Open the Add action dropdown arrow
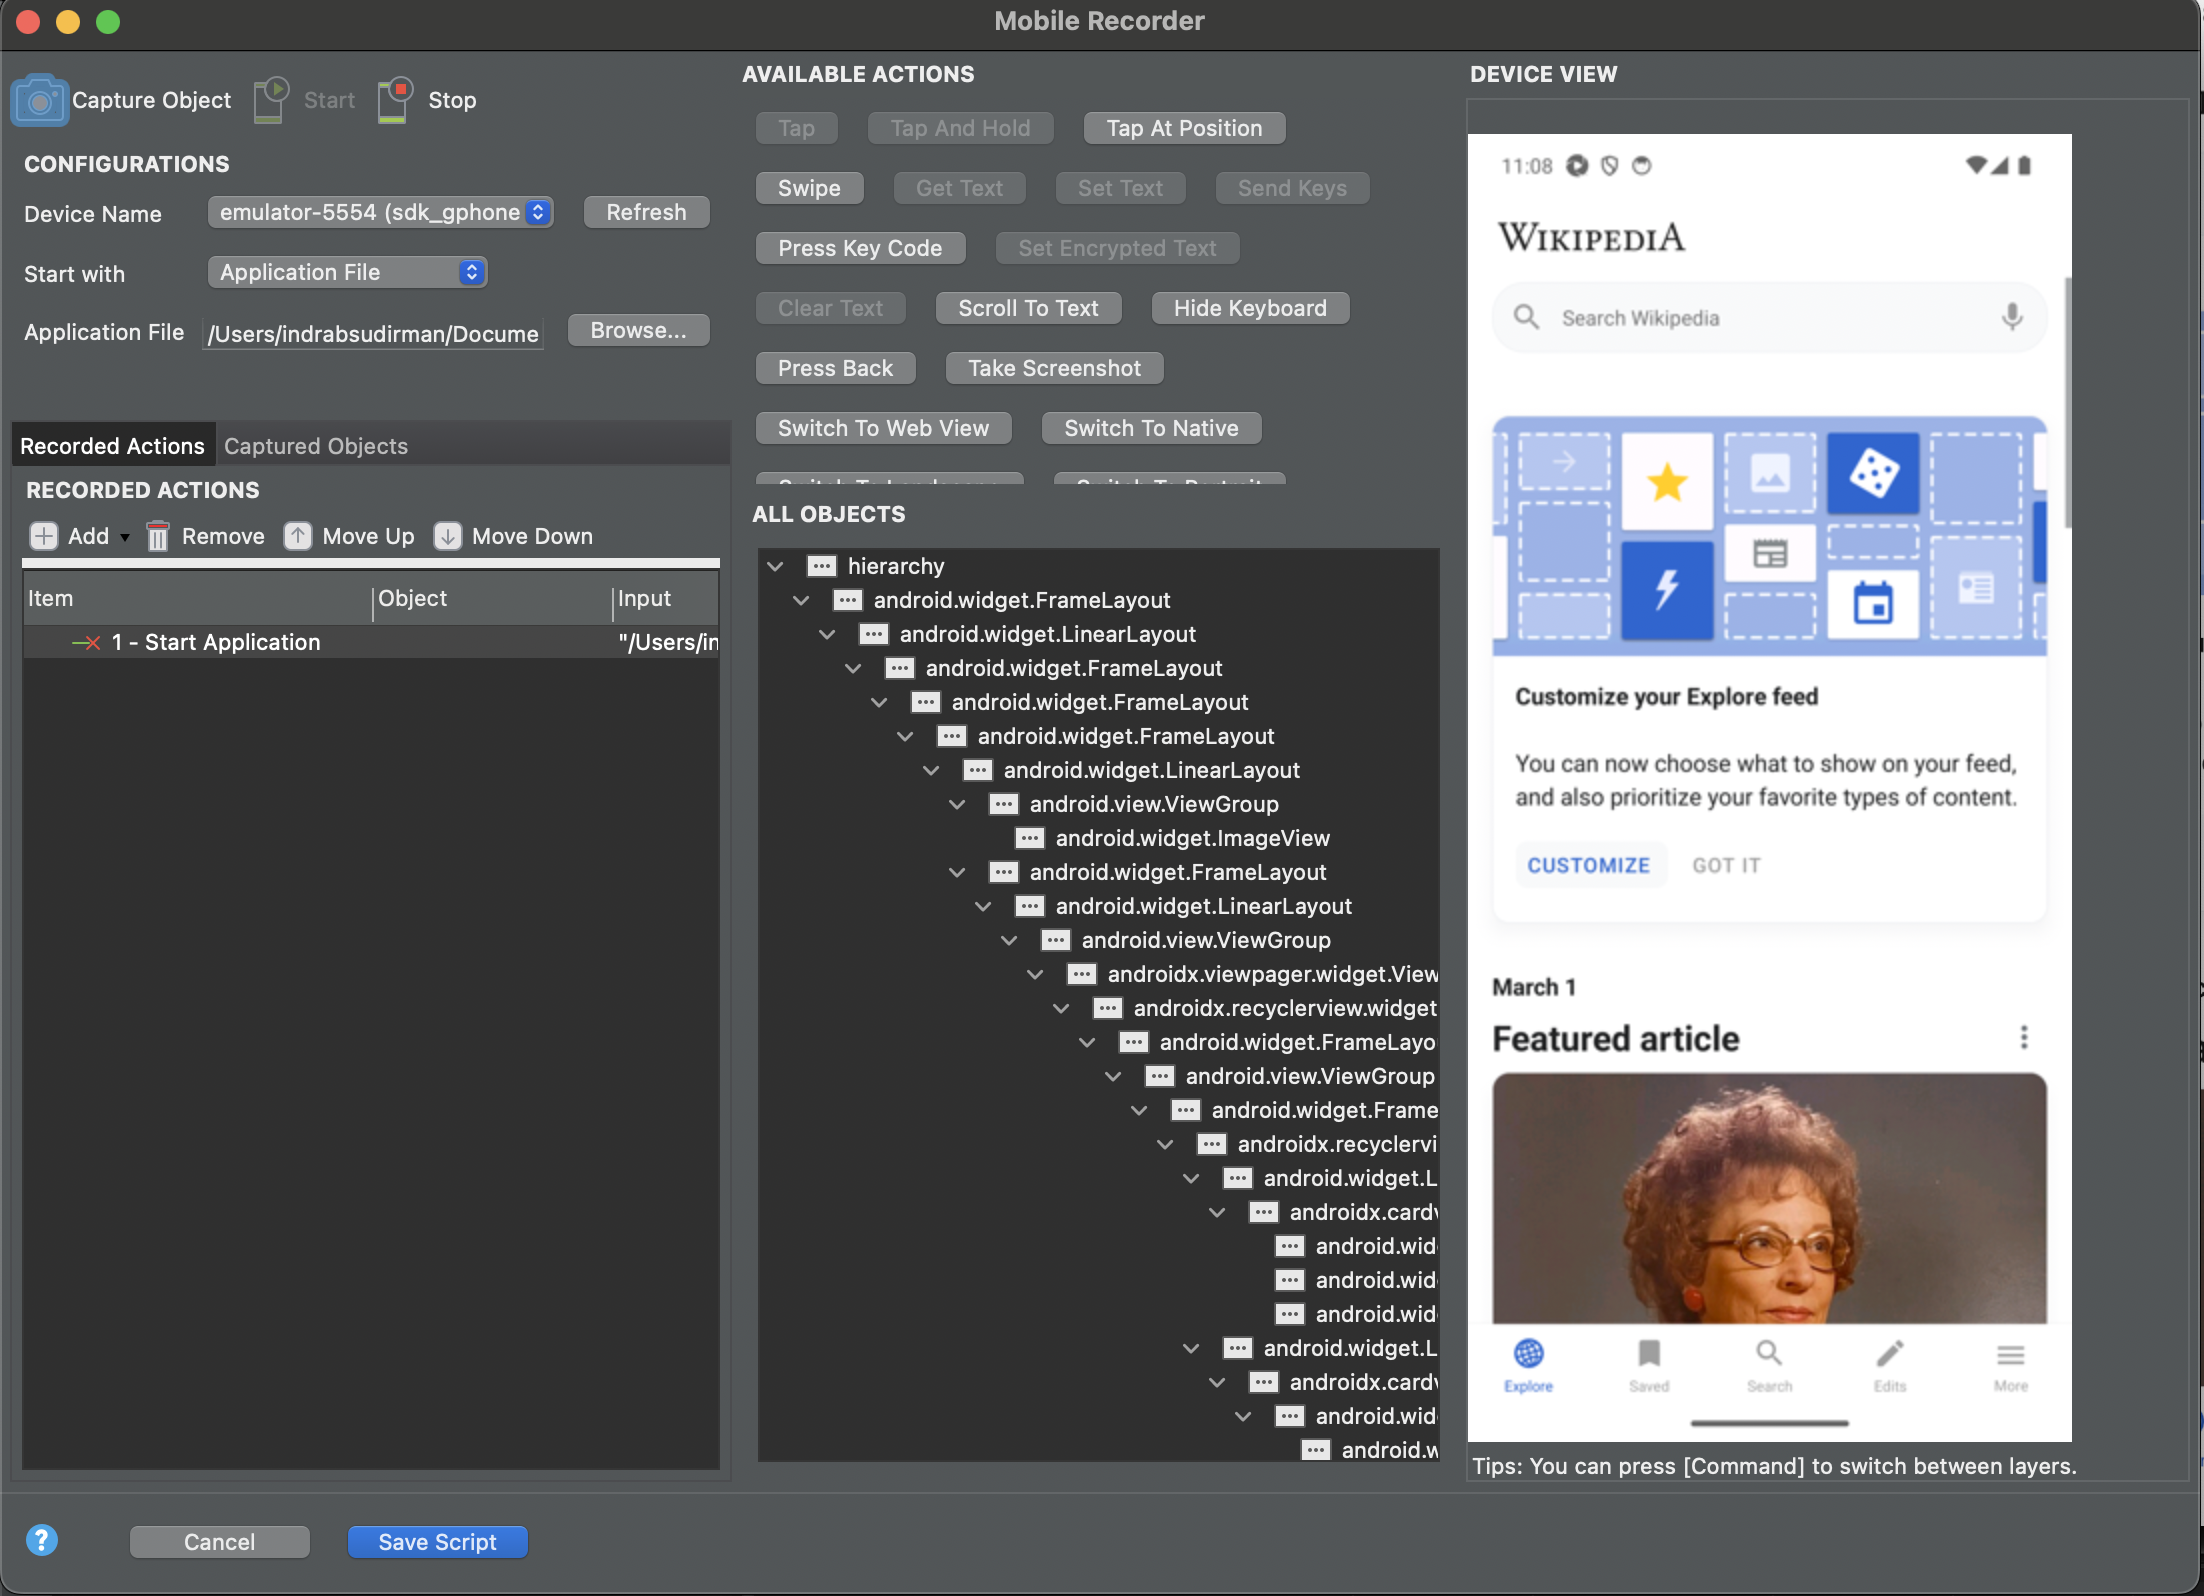2204x1596 pixels. 125,538
